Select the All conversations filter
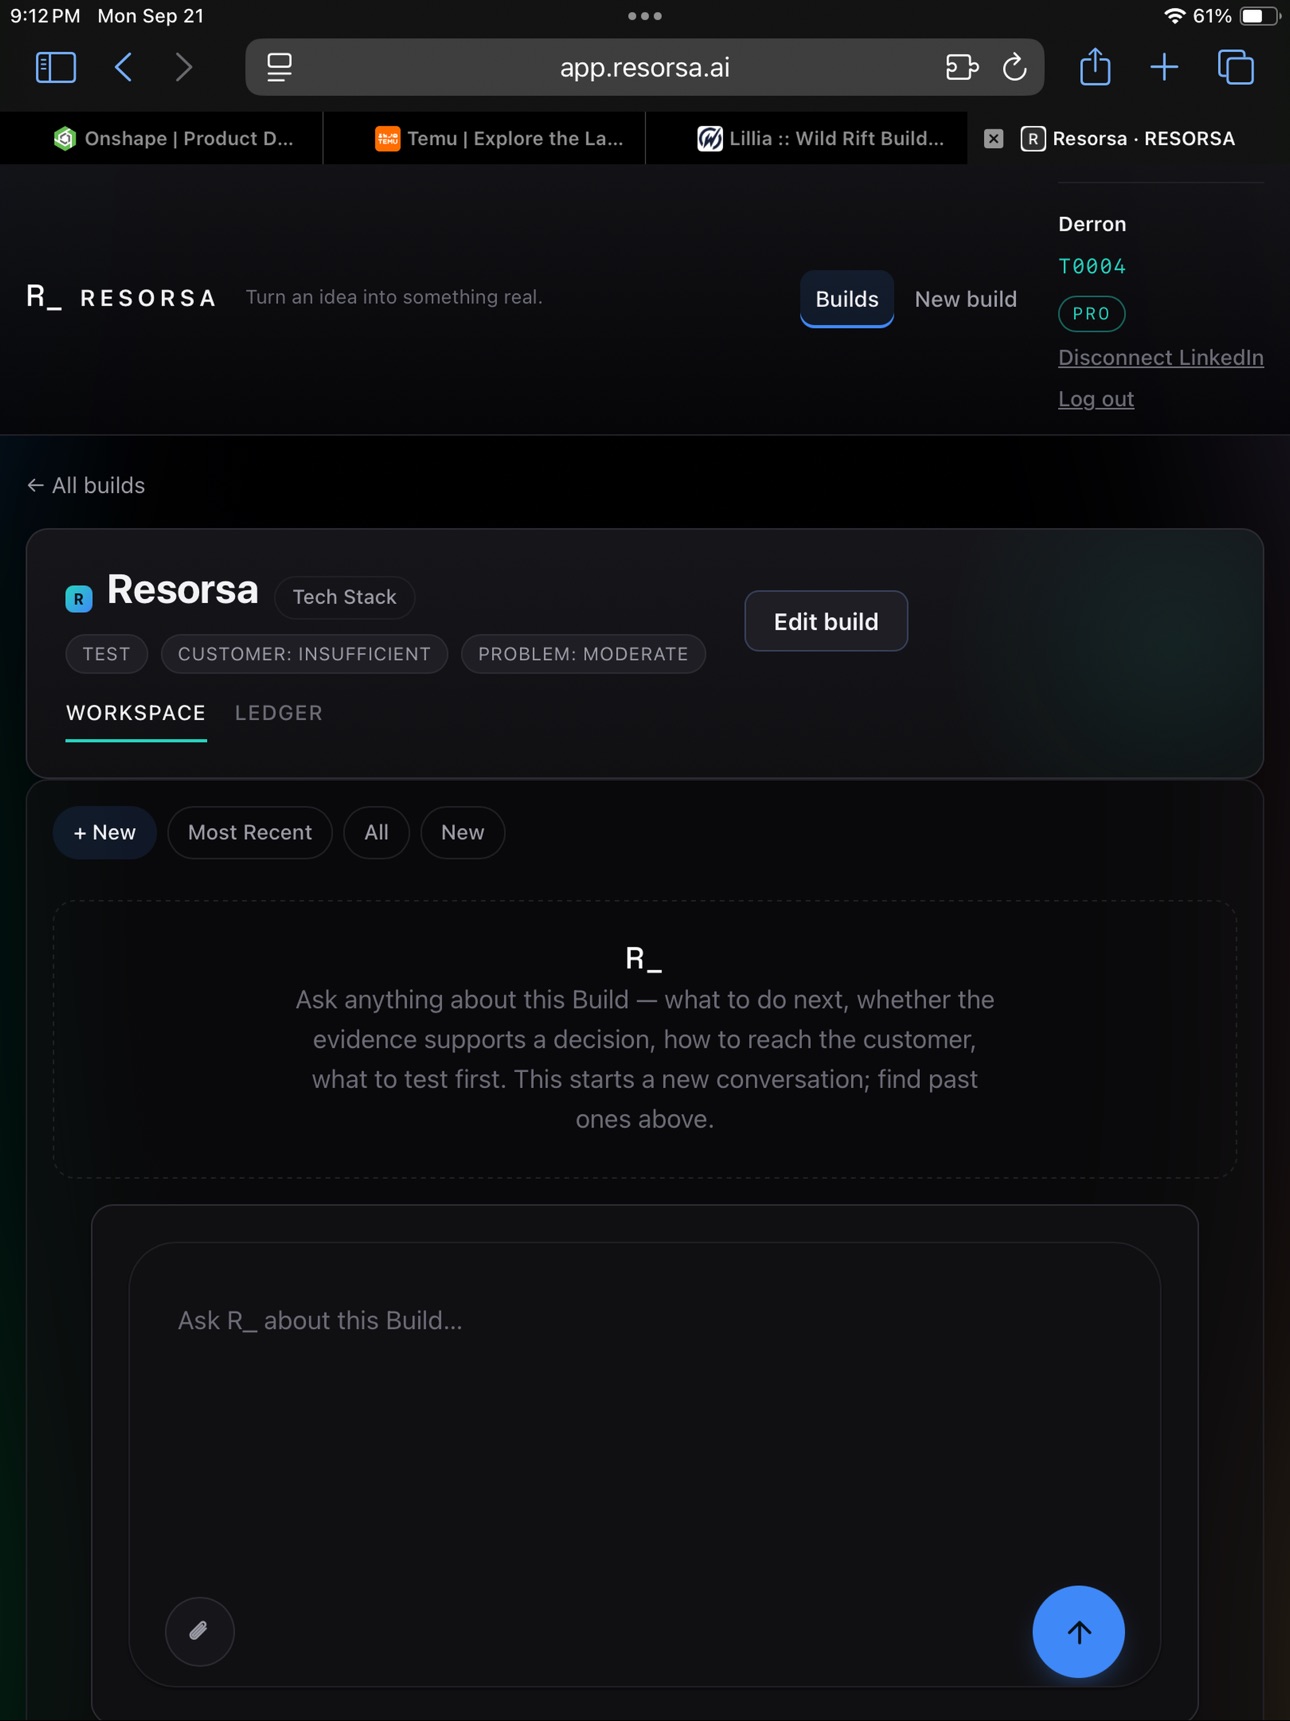1290x1721 pixels. click(376, 832)
